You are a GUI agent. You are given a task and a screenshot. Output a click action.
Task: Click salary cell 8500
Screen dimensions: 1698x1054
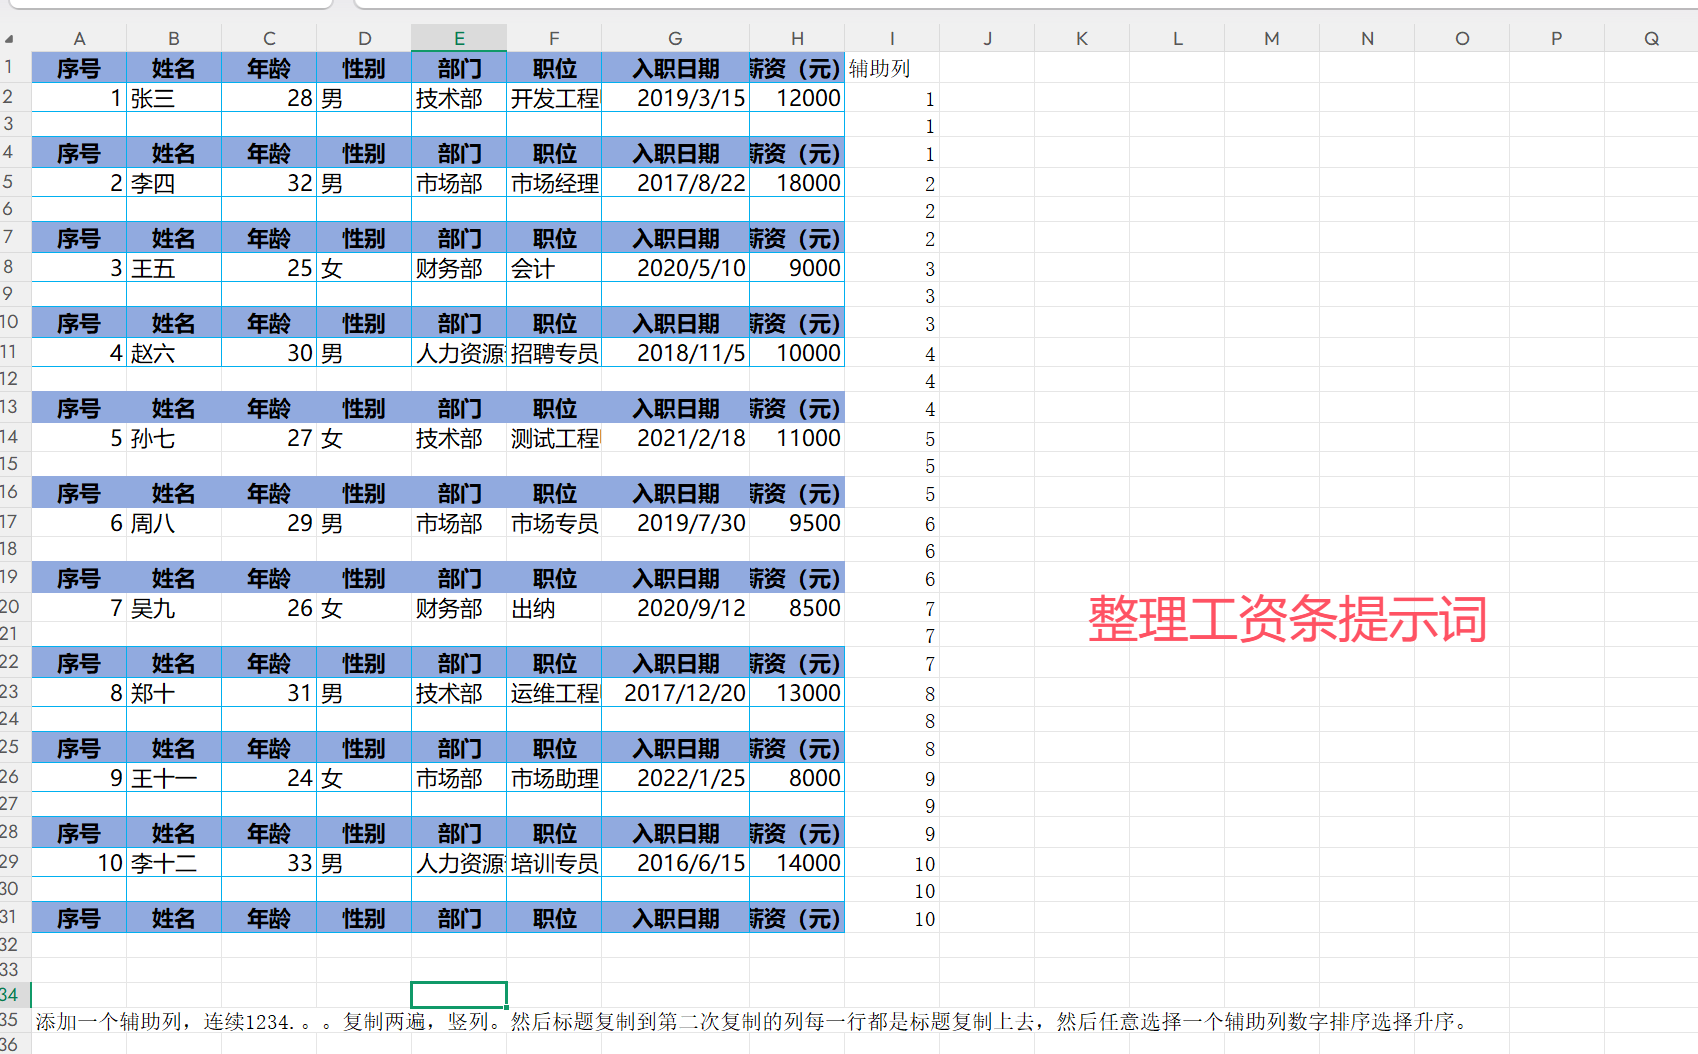coord(797,608)
